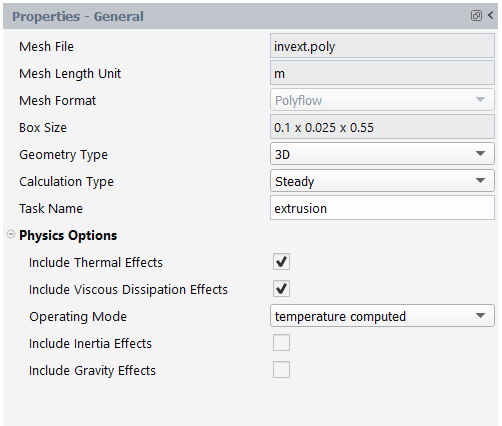Image resolution: width=502 pixels, height=426 pixels.
Task: Click the Geometry Type label
Action: (x=63, y=155)
